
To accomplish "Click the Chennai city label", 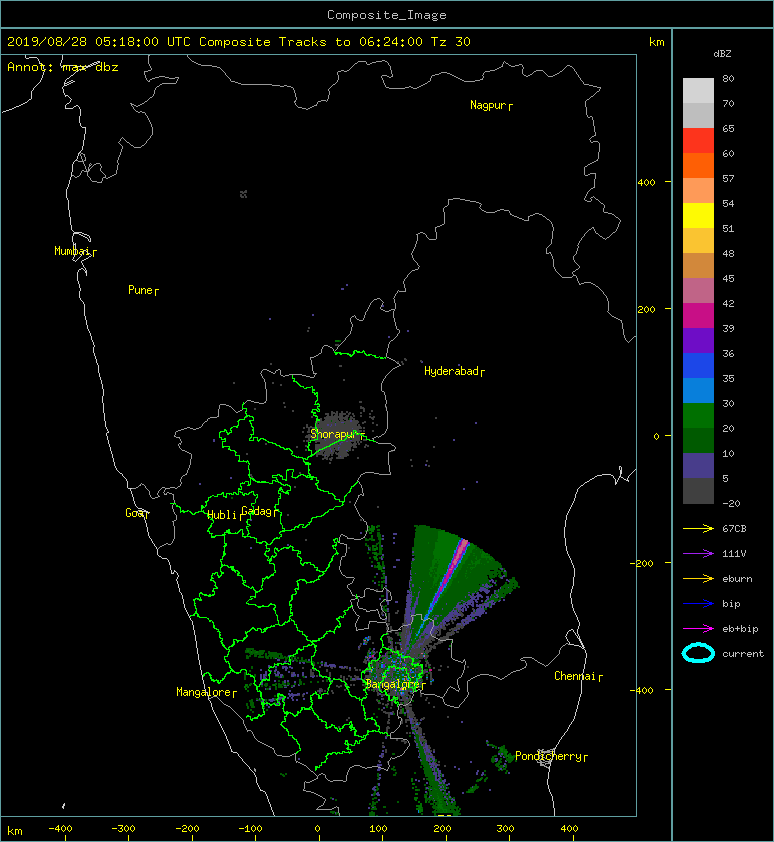I will pos(578,676).
